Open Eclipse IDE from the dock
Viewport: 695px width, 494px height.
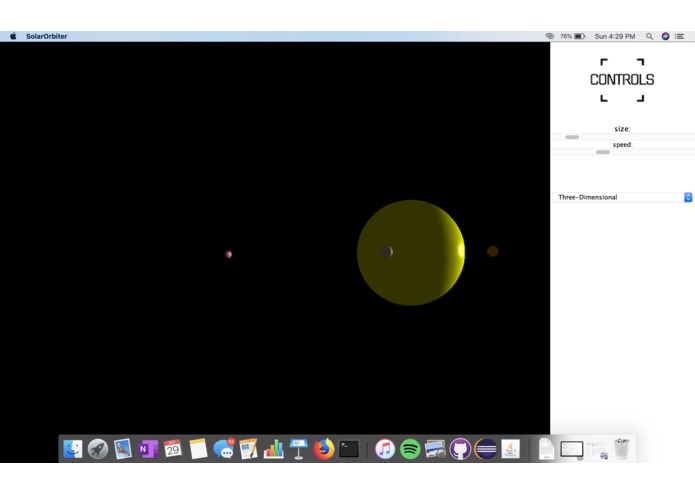coord(486,449)
